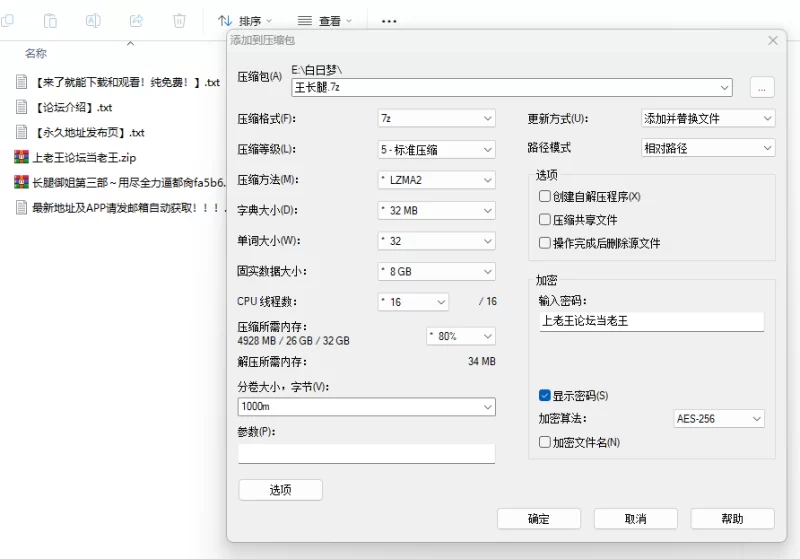The image size is (800, 559).
Task: Open the 排序 sort menu
Action: (245, 21)
